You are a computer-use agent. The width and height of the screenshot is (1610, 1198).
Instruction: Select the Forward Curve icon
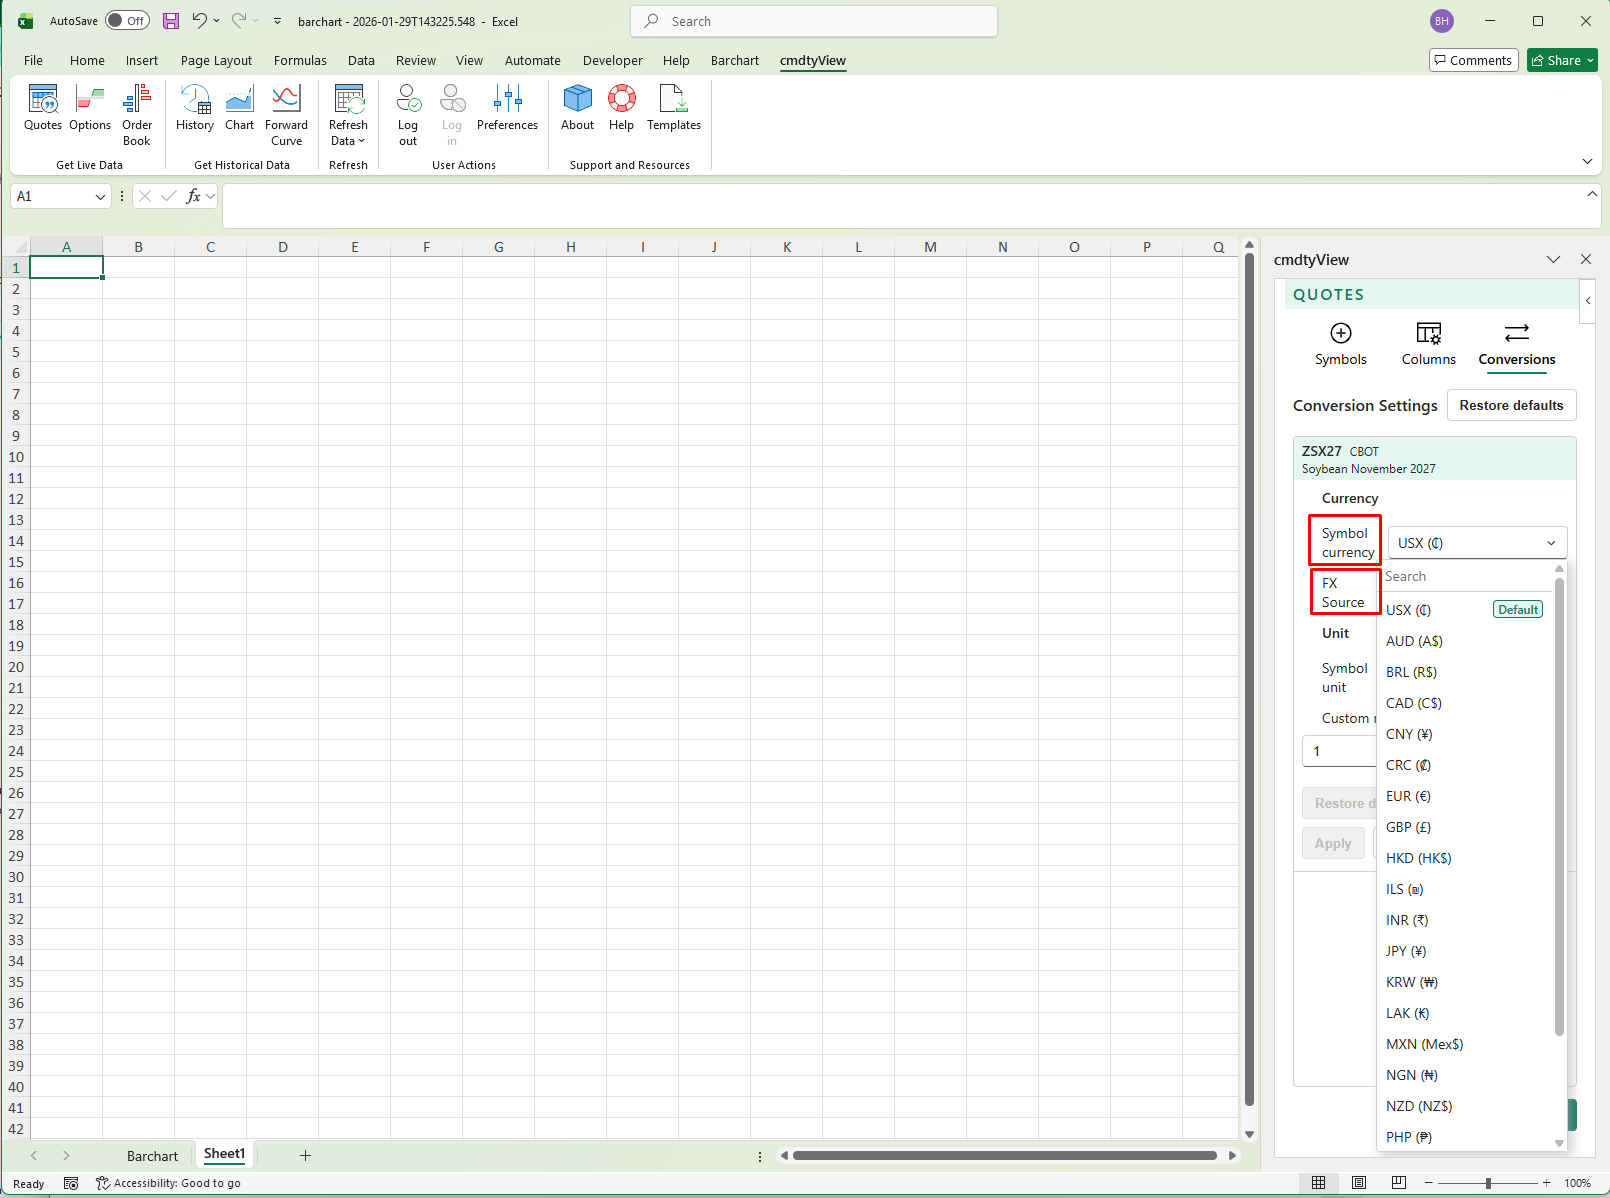click(x=286, y=108)
